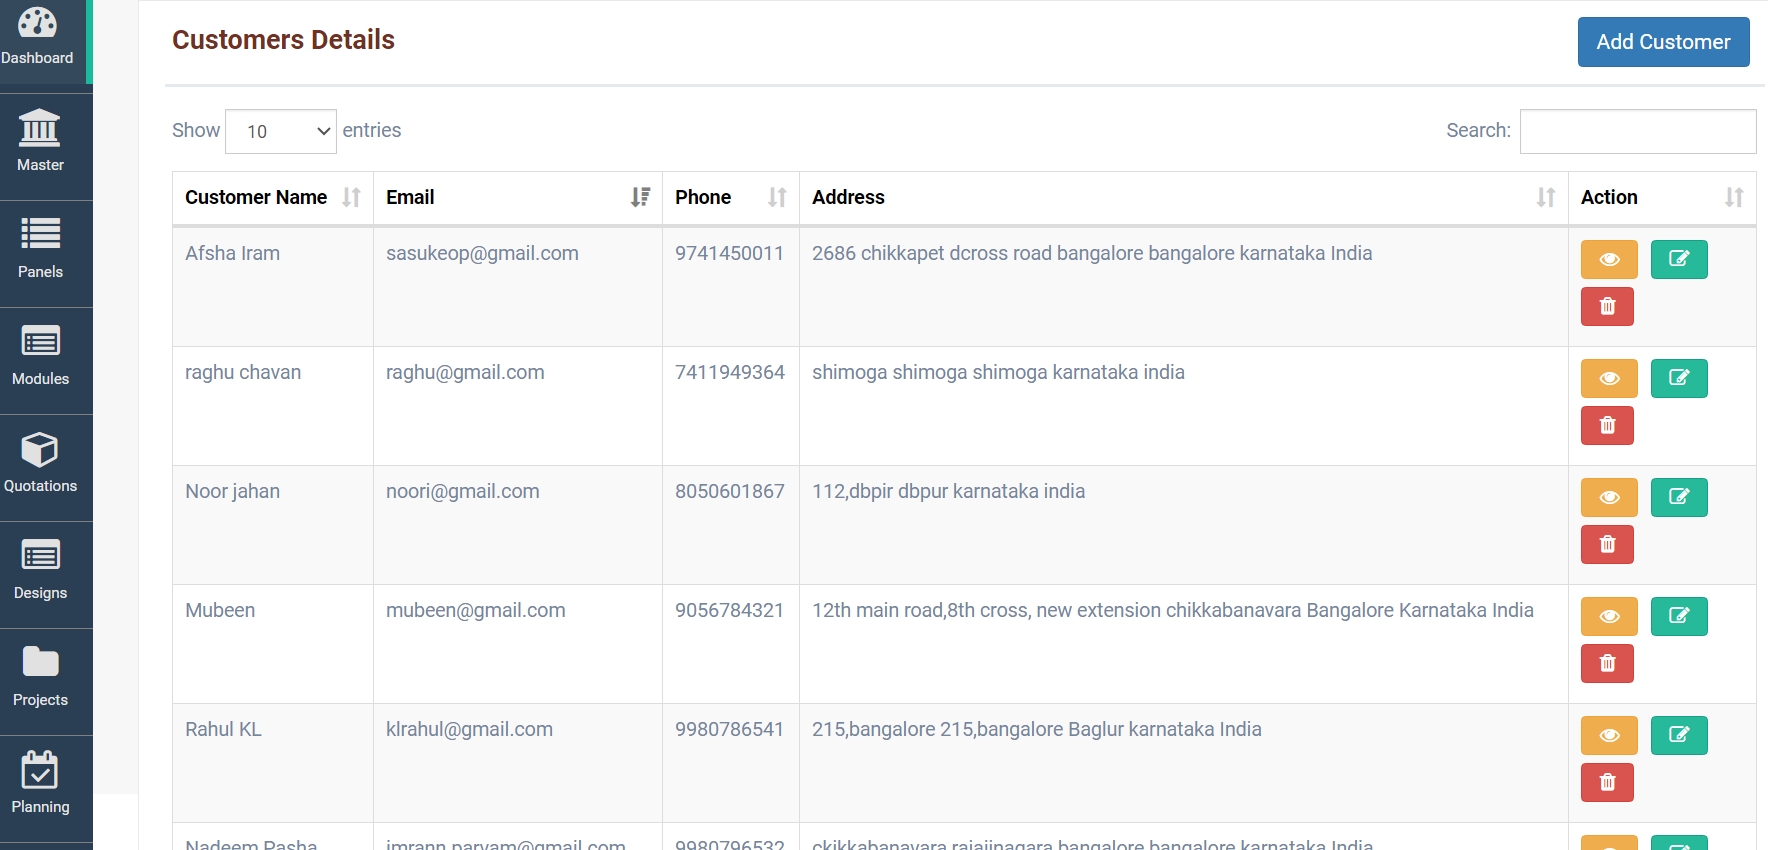Delete customer Noor jahan
This screenshot has width=1768, height=850.
coord(1607,545)
